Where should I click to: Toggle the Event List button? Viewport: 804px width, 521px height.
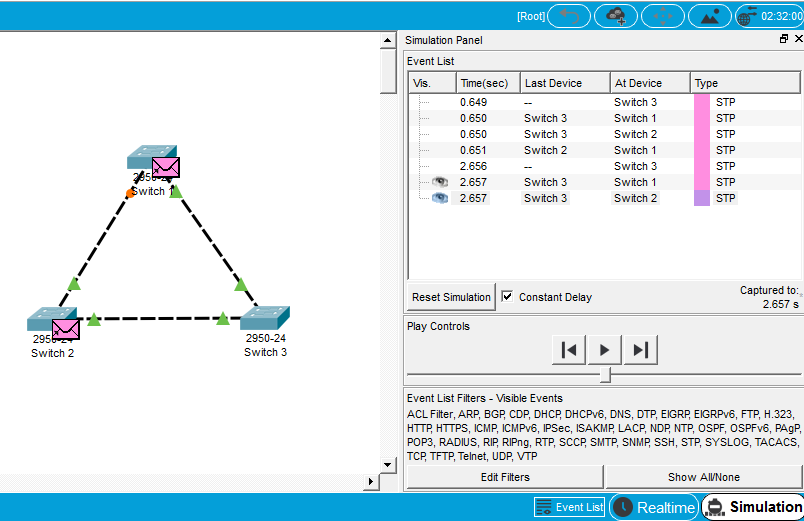pos(569,507)
